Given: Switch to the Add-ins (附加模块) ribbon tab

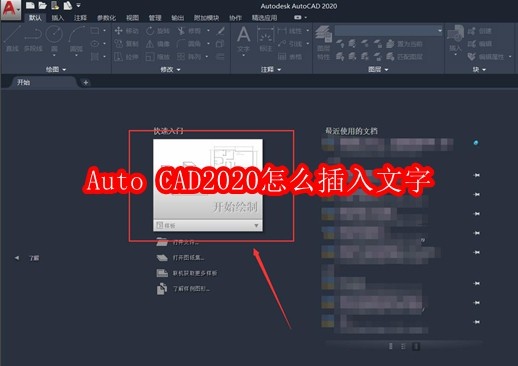Looking at the screenshot, I should 206,18.
